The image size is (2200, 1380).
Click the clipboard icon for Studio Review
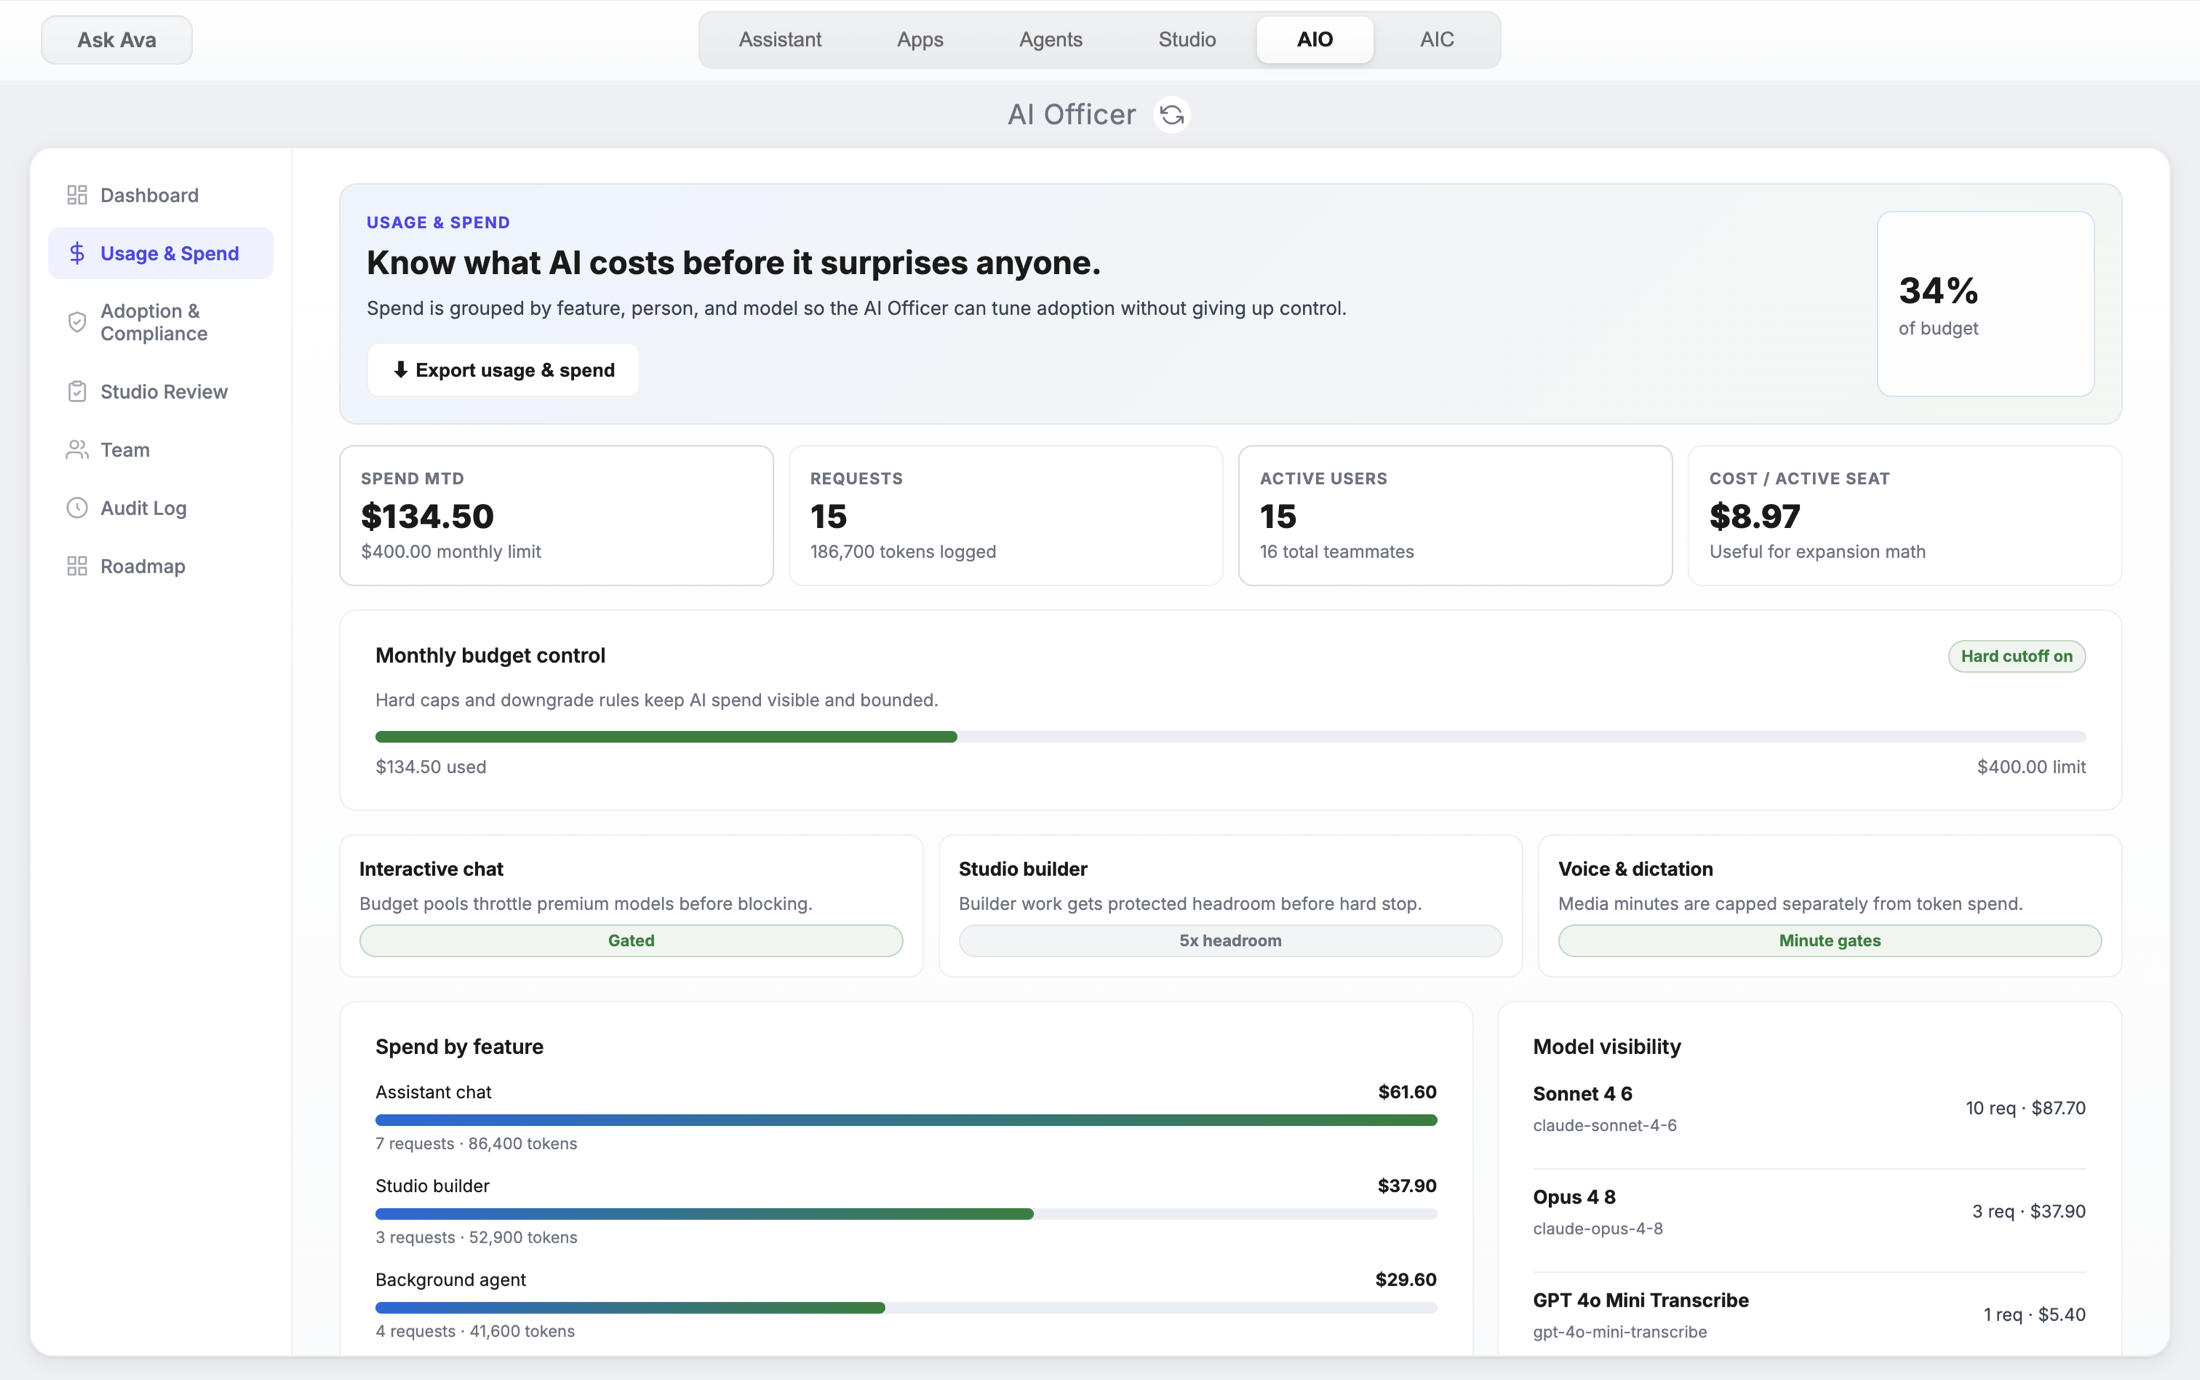[77, 391]
